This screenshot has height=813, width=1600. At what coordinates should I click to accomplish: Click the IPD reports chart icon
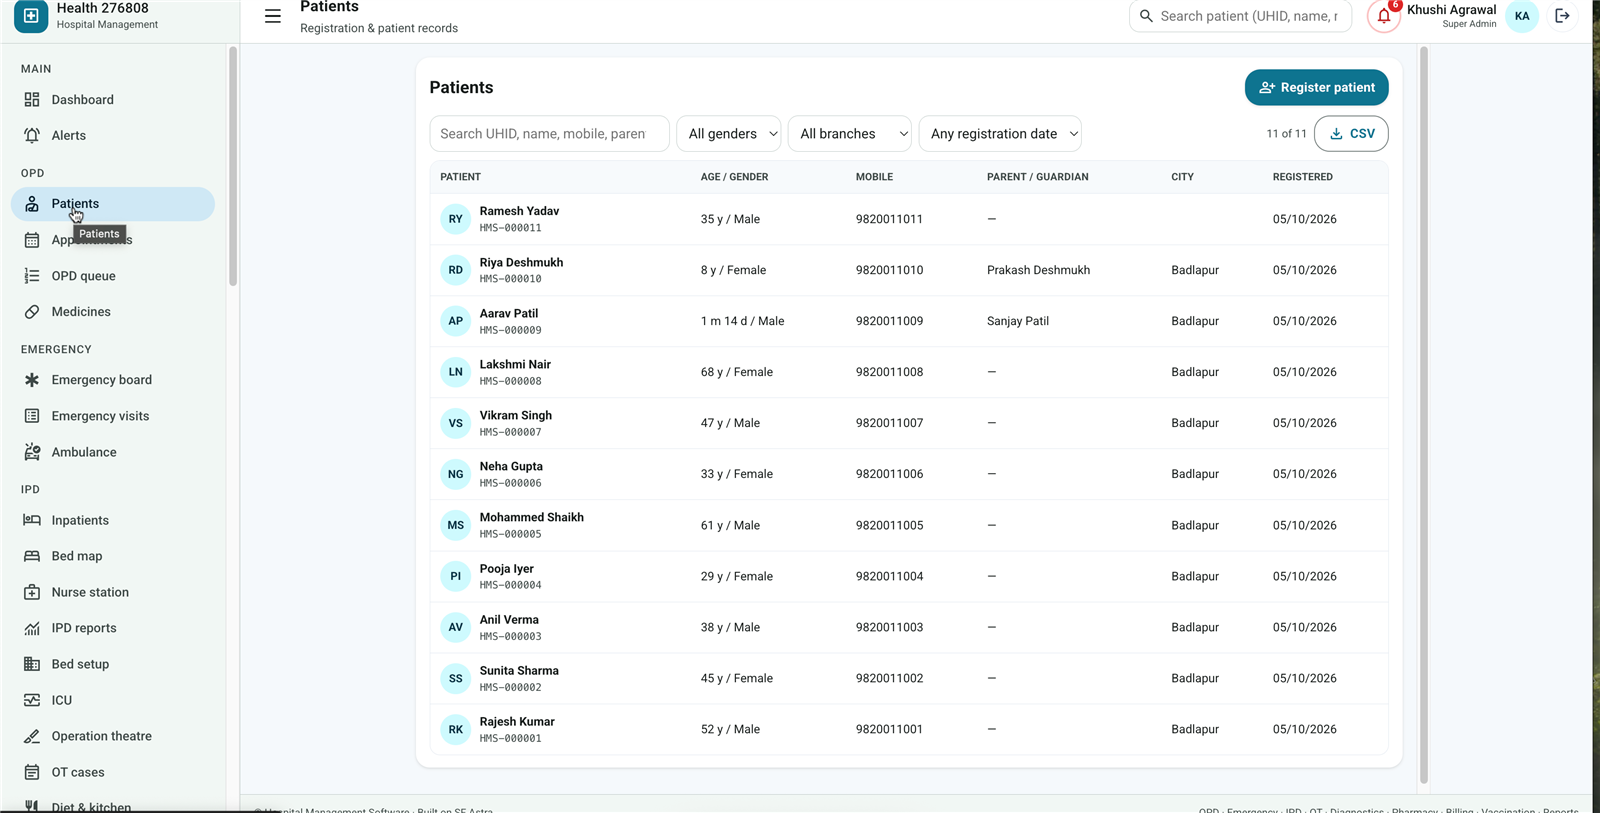click(x=32, y=628)
